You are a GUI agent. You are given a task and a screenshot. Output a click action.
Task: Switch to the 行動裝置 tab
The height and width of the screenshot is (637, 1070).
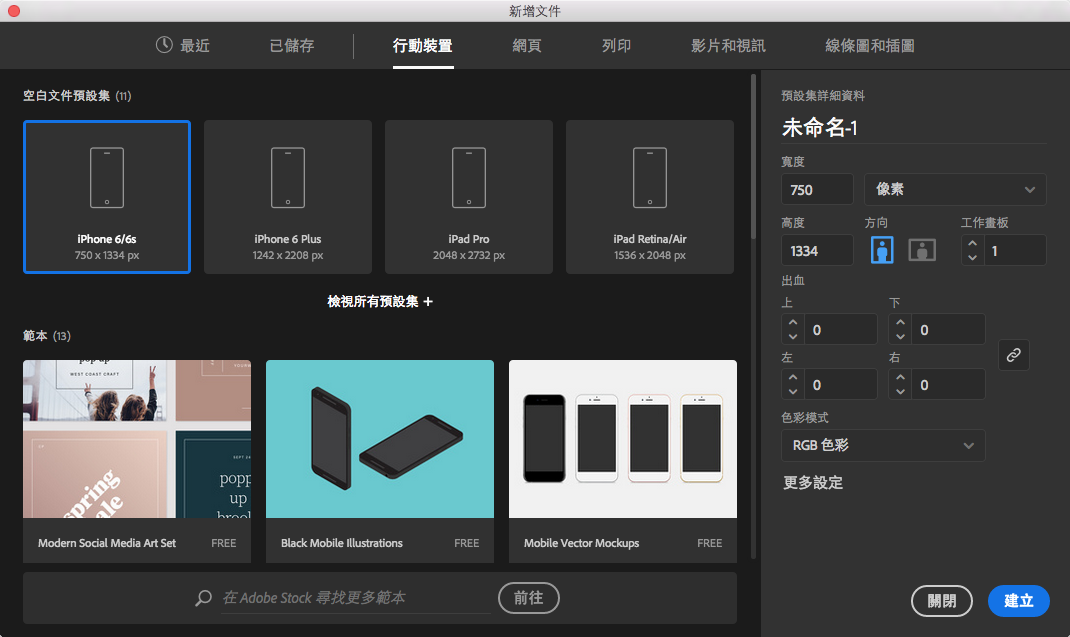[x=422, y=46]
